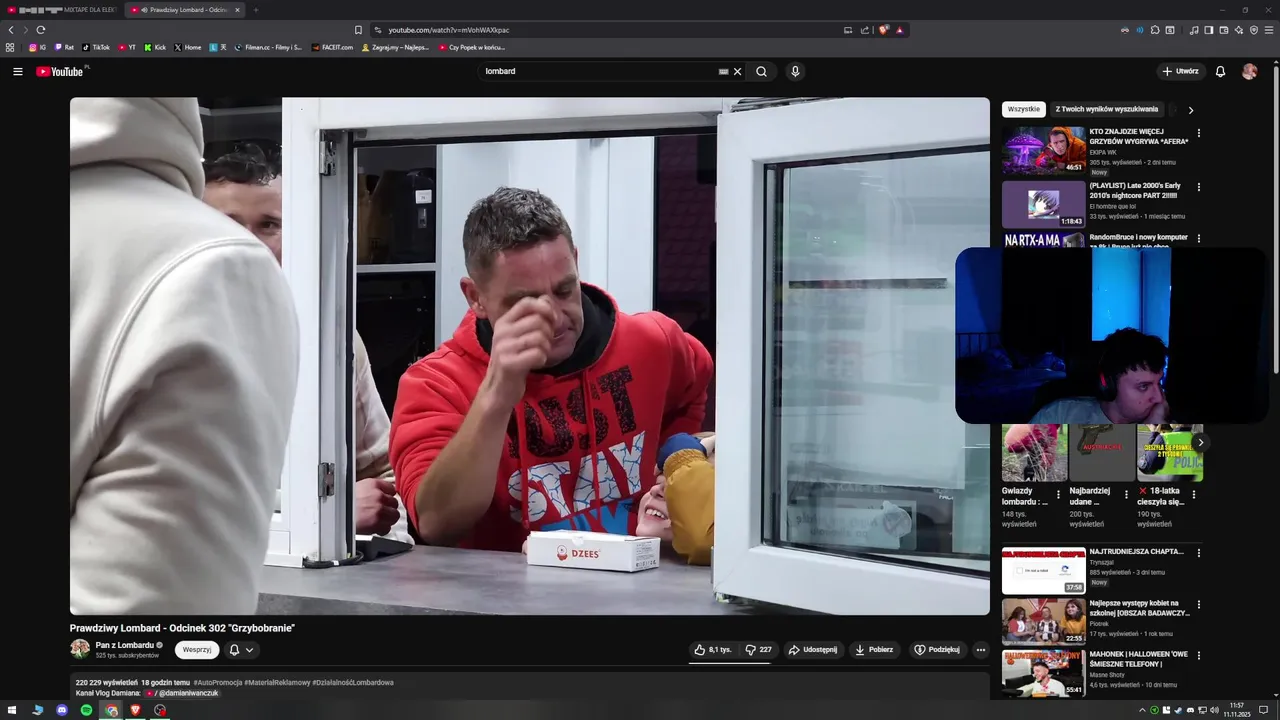Open 'Najlepsze występy kobiet na szkolnej' title
The image size is (1280, 720).
(1139, 608)
